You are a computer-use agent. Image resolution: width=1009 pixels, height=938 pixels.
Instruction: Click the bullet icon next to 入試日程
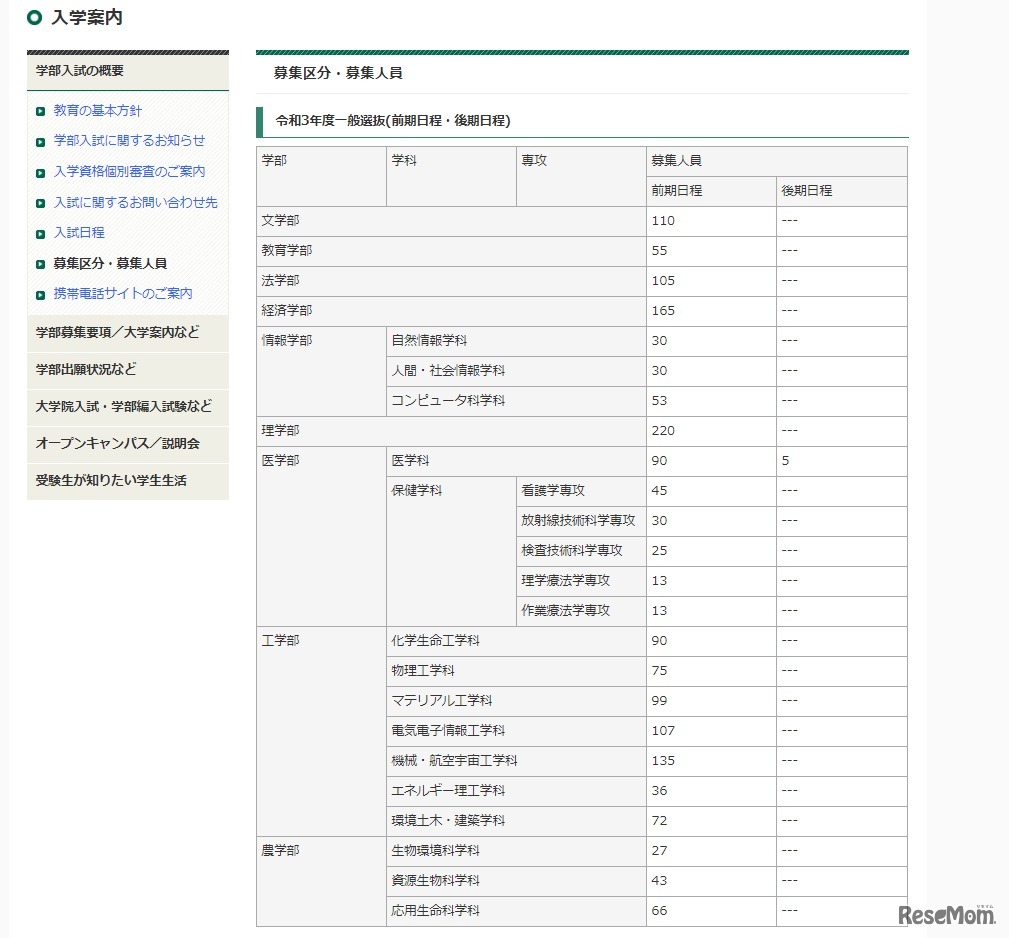coord(41,233)
